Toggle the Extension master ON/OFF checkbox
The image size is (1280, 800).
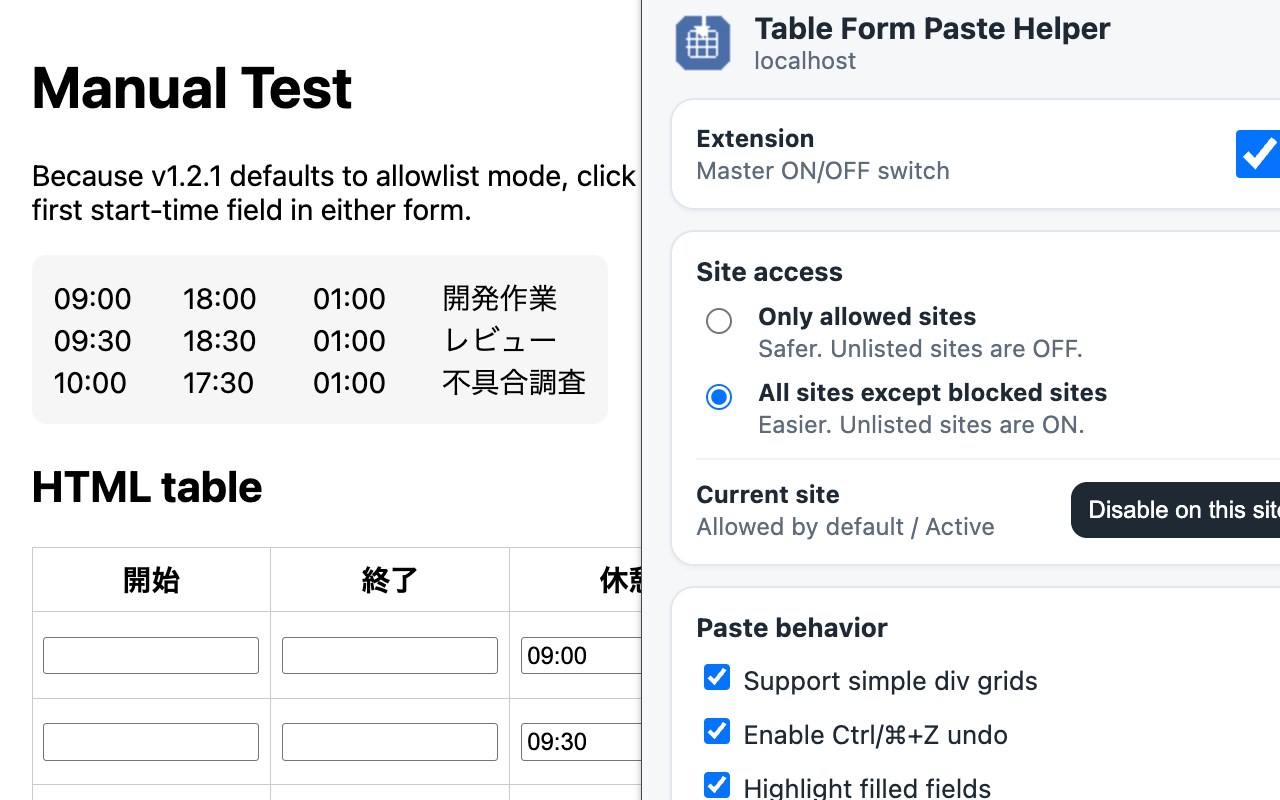click(x=1258, y=154)
